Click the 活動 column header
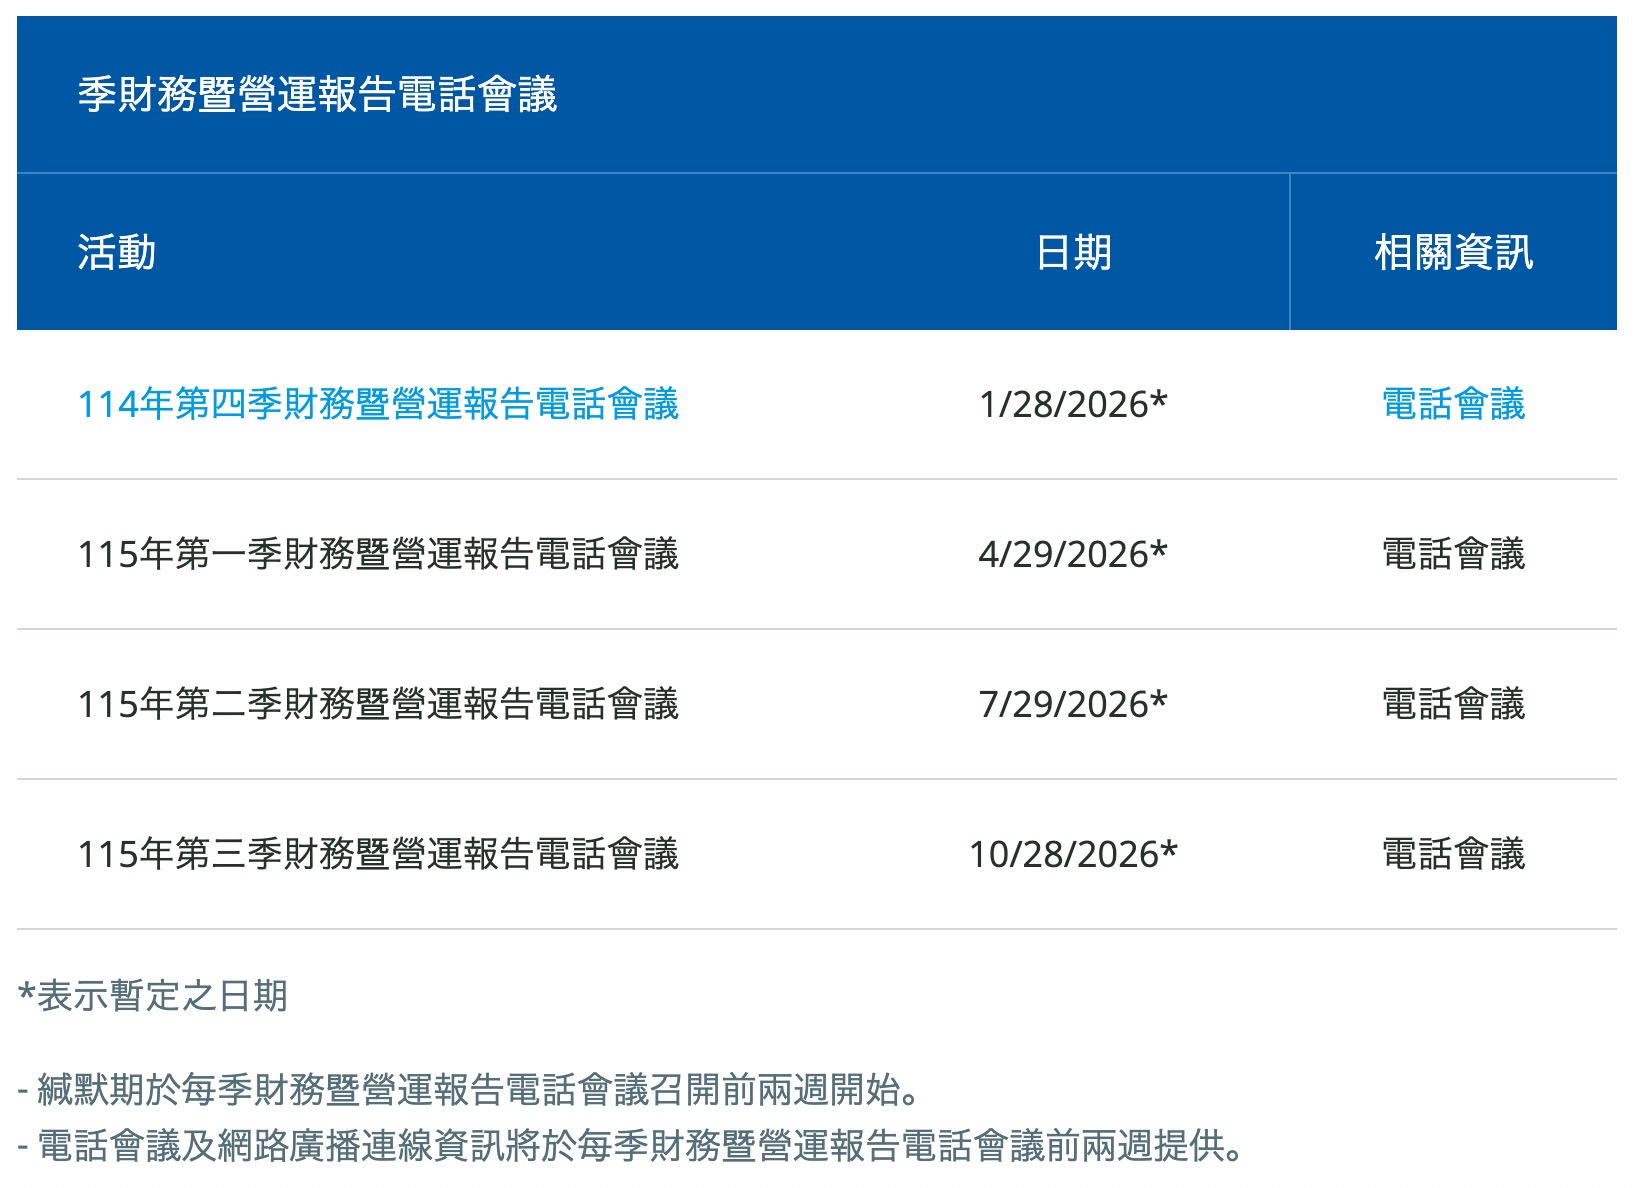 [117, 252]
